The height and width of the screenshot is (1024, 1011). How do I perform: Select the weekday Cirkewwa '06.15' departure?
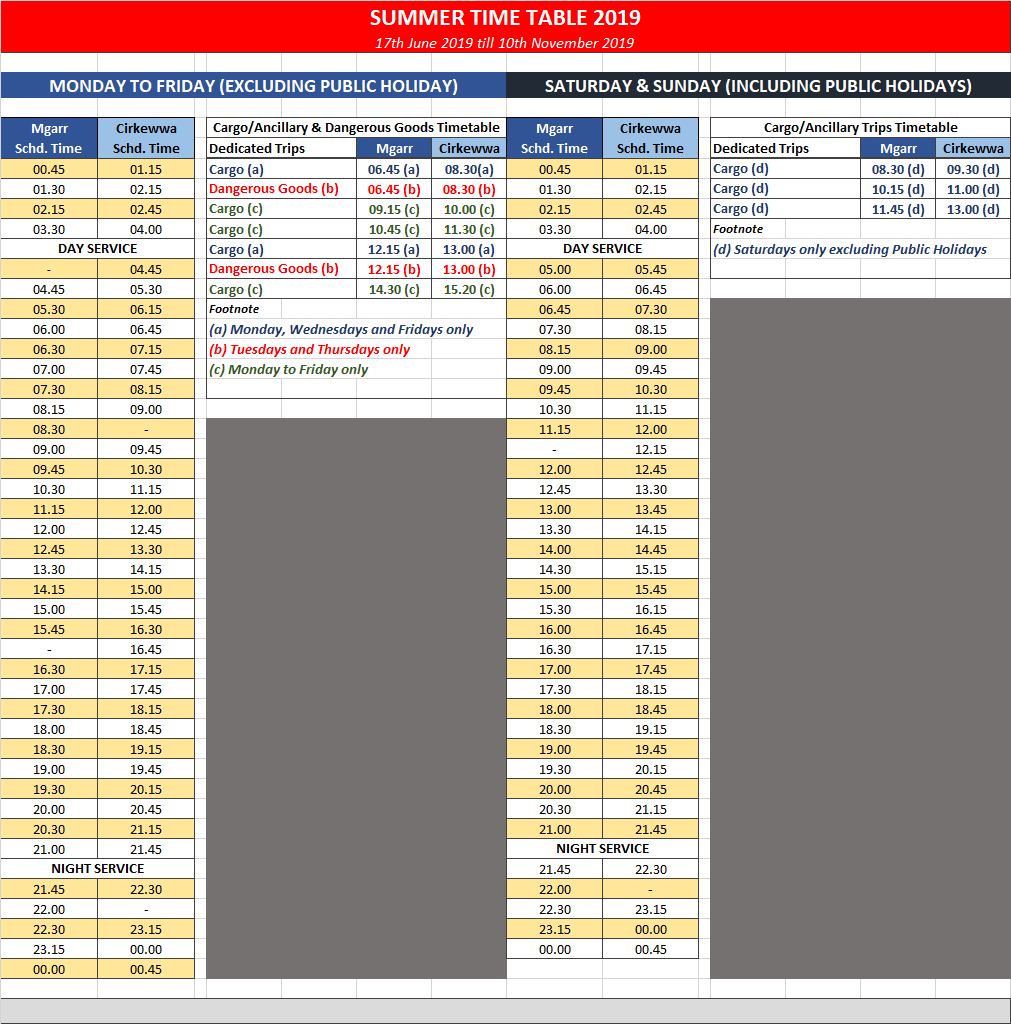click(146, 310)
